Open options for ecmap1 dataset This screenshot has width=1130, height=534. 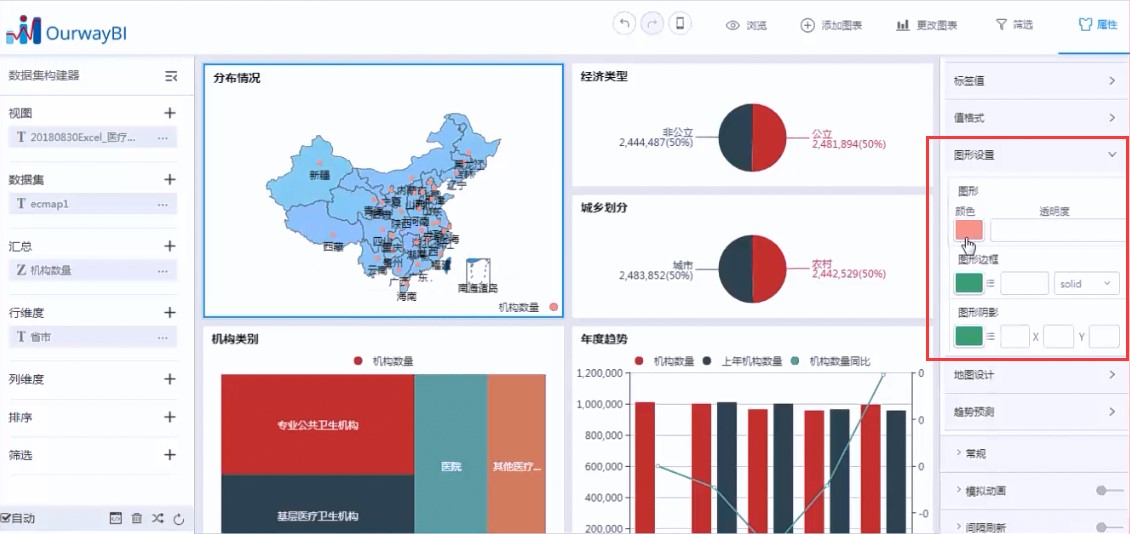[163, 204]
